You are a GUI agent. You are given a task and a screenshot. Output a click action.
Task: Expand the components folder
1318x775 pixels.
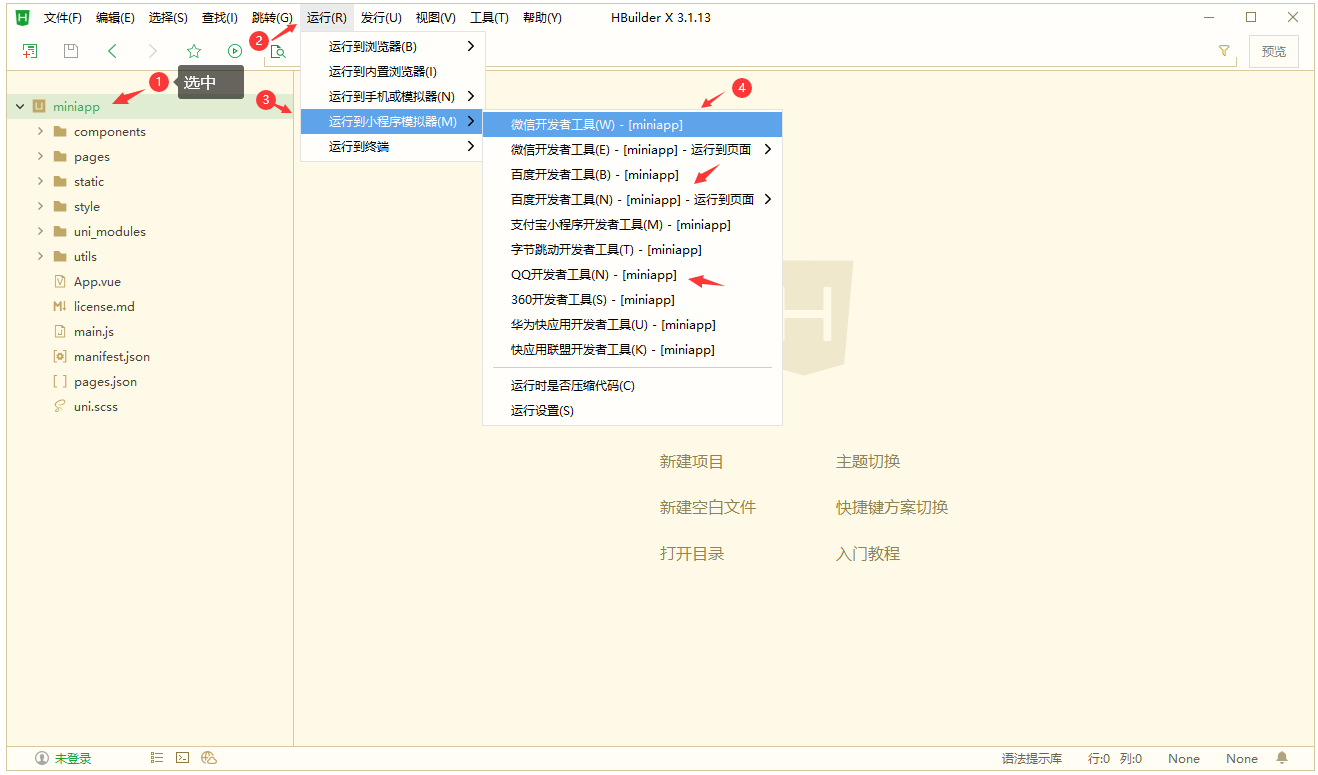coord(40,131)
